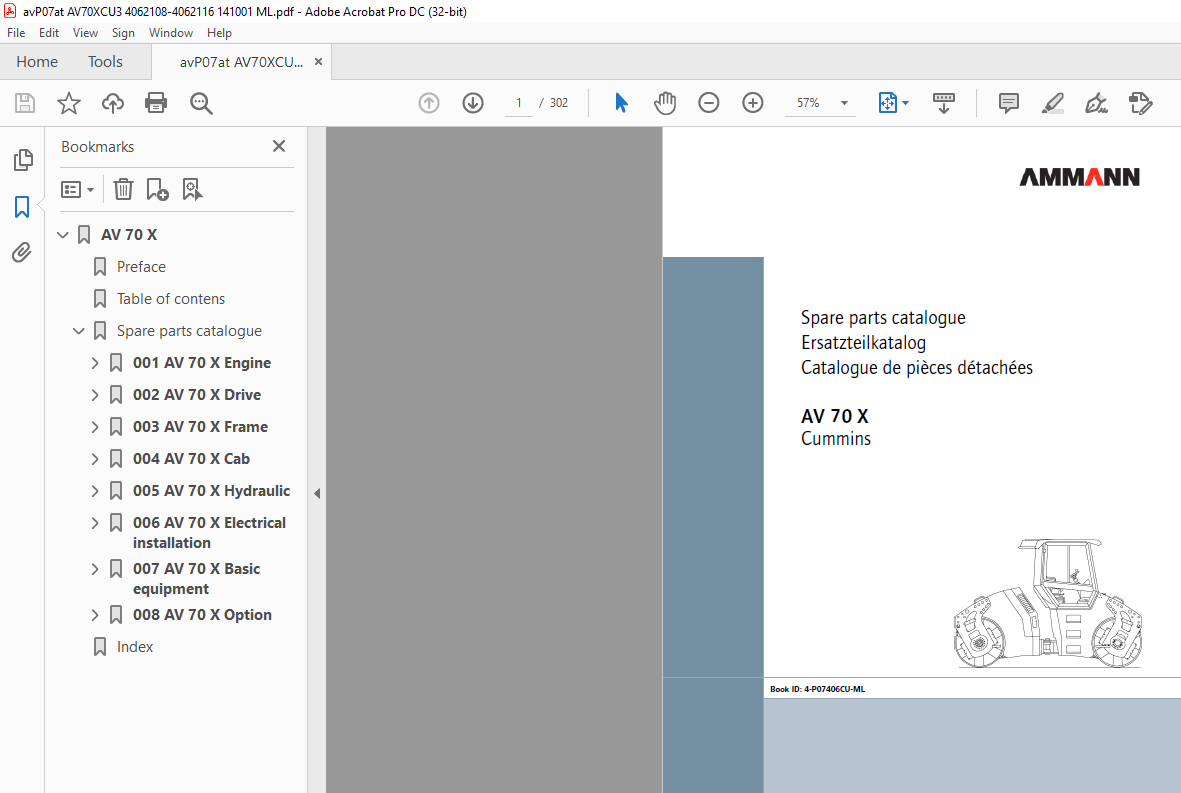Select the 001 AV 70 X Engine bookmark
Viewport: 1181px width, 793px height.
tap(202, 363)
